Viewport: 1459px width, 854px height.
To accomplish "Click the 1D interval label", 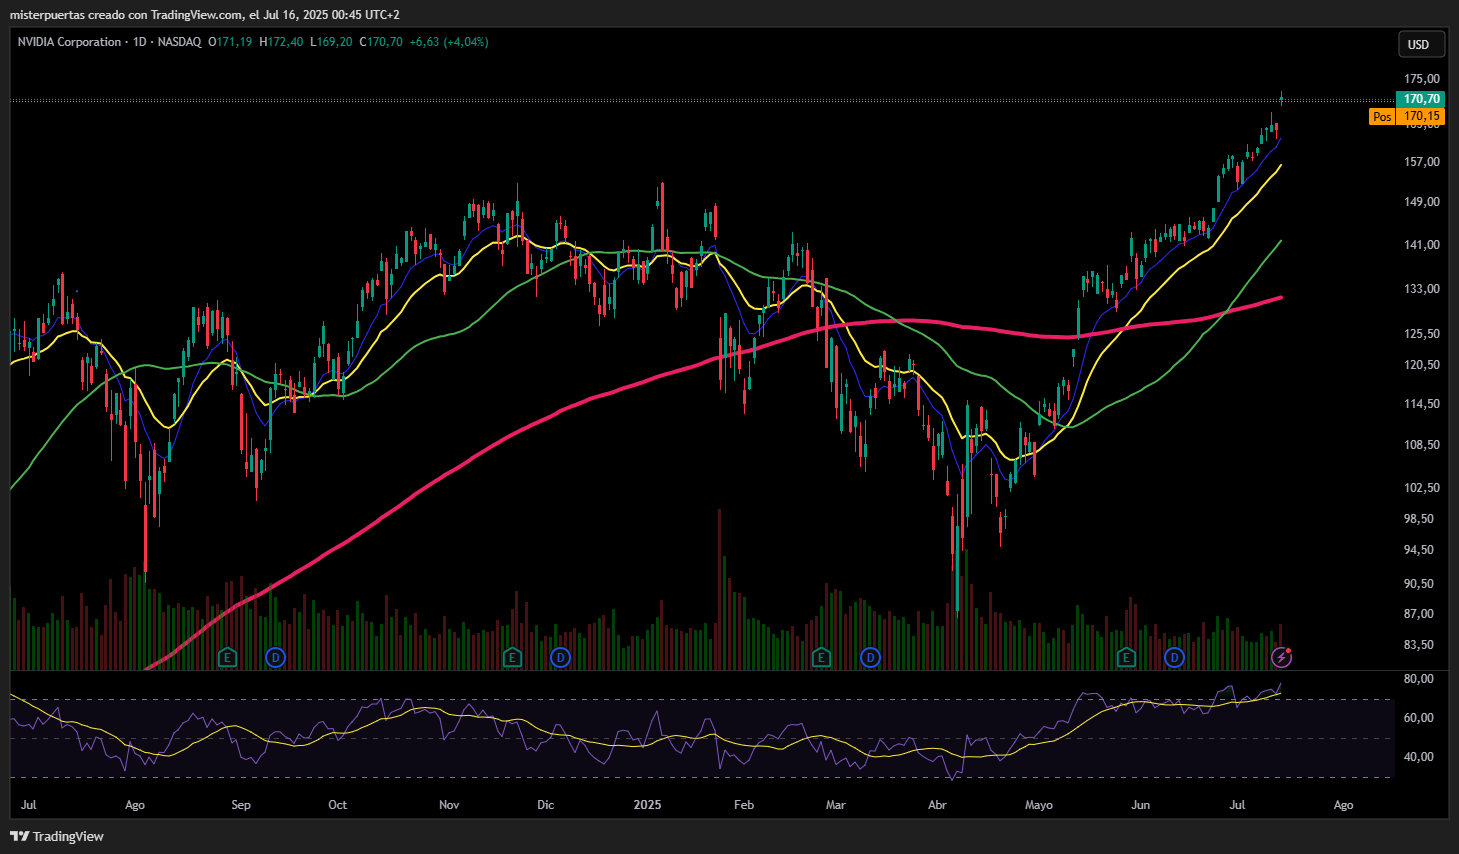I will 140,42.
